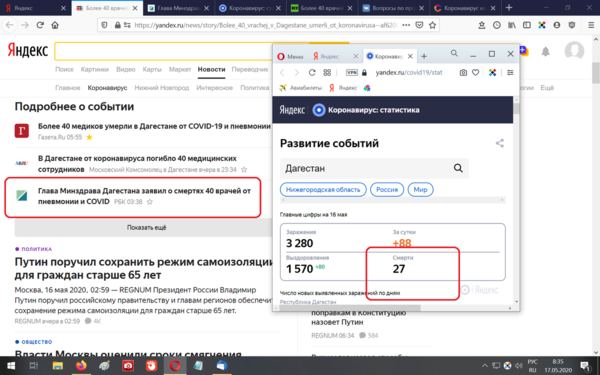This screenshot has width=600, height=375.
Task: Toggle Firefox sidebar icon
Action: tap(527, 25)
